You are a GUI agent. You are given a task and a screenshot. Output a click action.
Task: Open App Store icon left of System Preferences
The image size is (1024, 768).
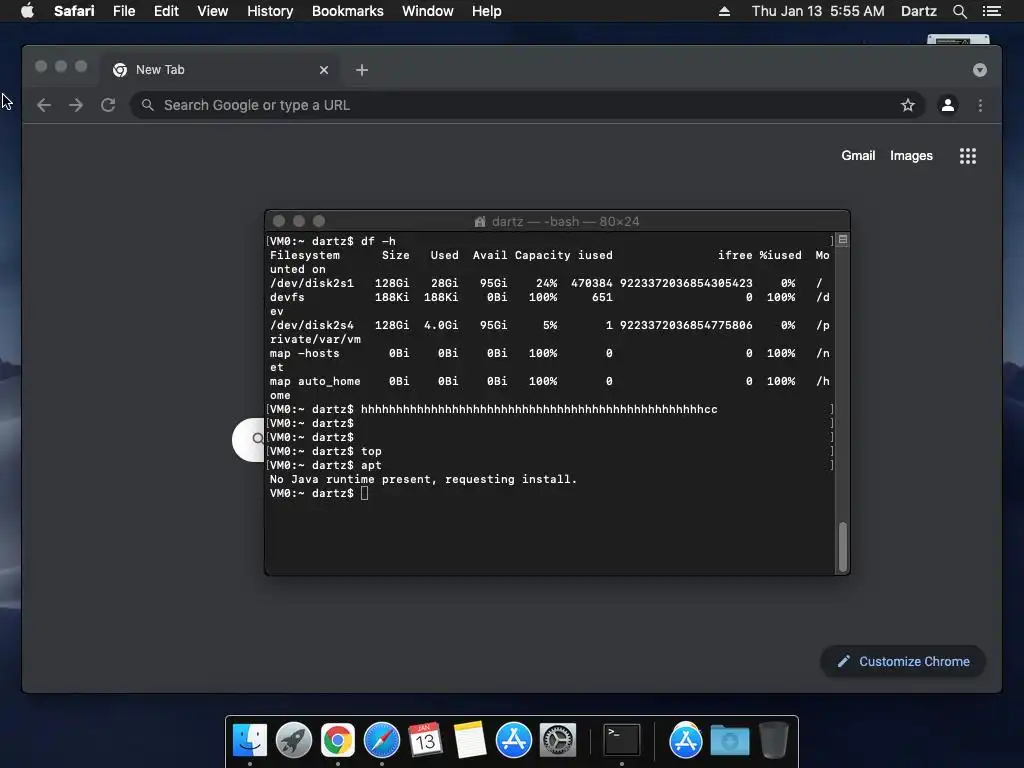pos(513,740)
